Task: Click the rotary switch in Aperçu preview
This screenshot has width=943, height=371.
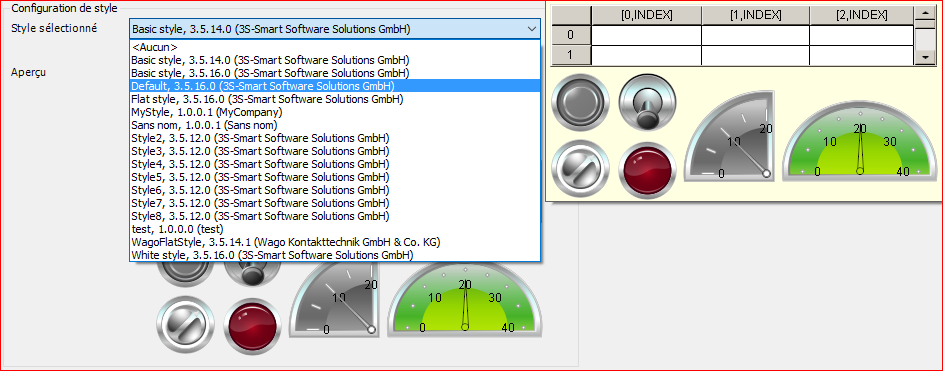Action: click(185, 326)
